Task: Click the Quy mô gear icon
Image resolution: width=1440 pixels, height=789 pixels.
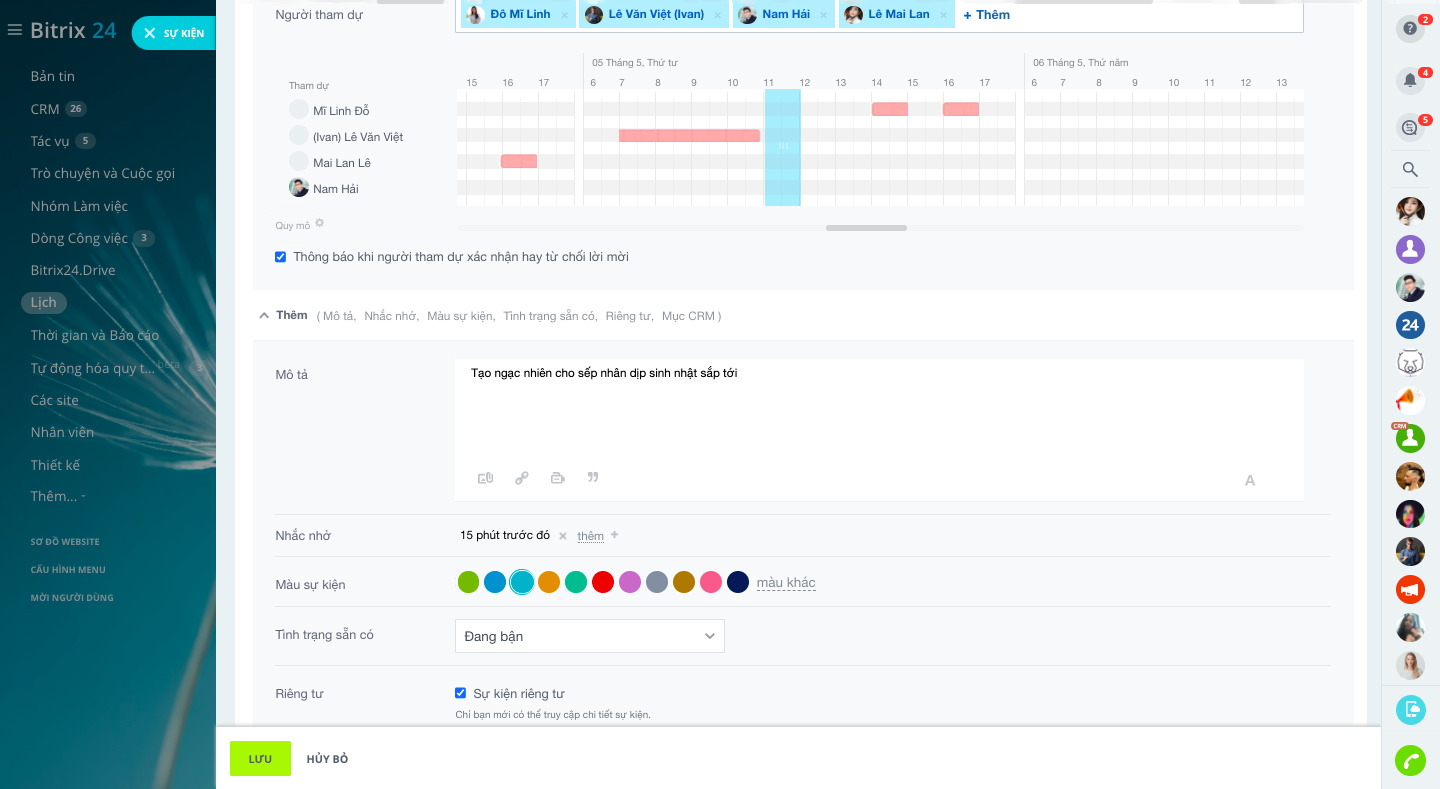Action: pyautogui.click(x=320, y=224)
